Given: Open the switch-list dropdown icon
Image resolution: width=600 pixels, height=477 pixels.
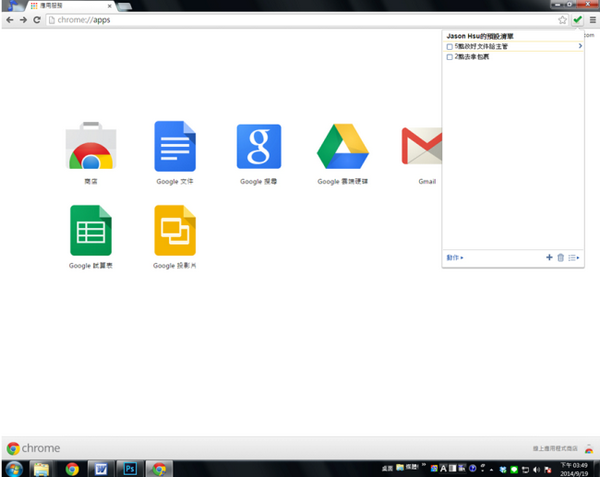Looking at the screenshot, I should point(573,257).
